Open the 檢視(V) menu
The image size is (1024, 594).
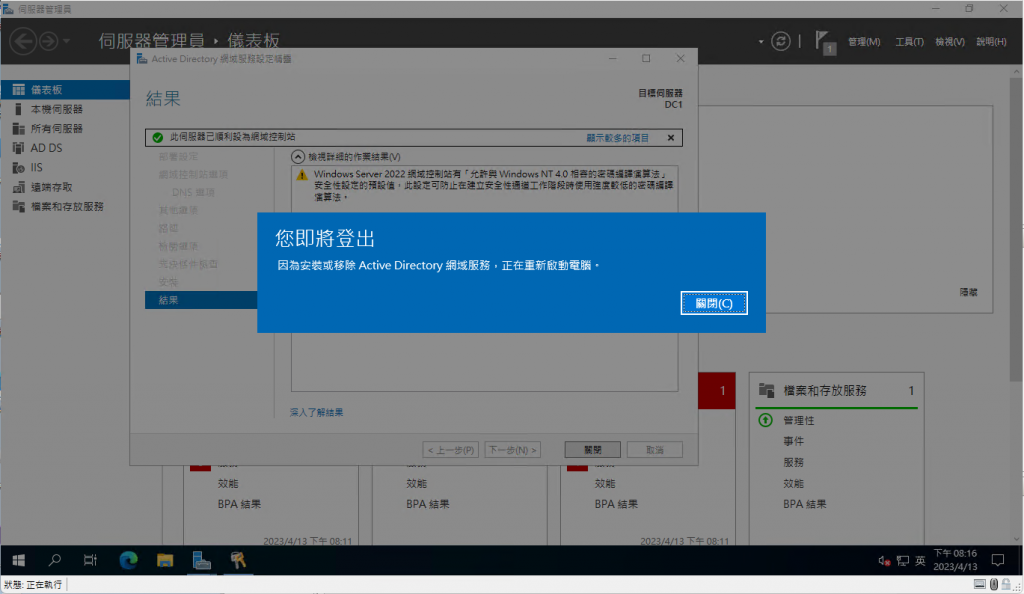pos(950,42)
